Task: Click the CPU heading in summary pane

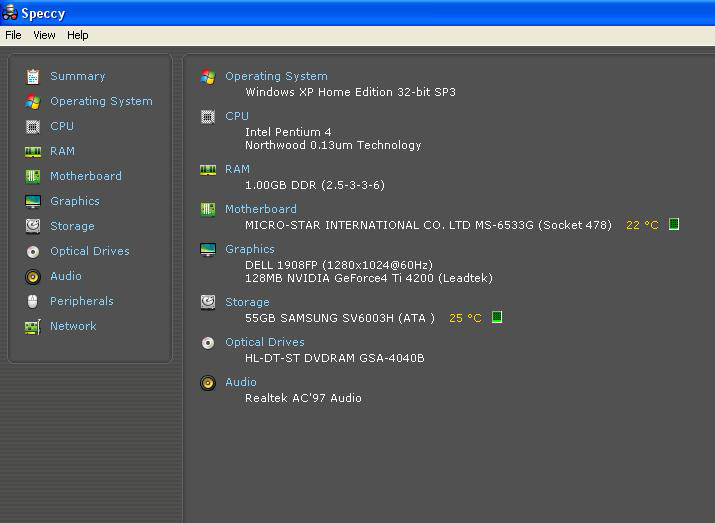Action: pyautogui.click(x=237, y=116)
